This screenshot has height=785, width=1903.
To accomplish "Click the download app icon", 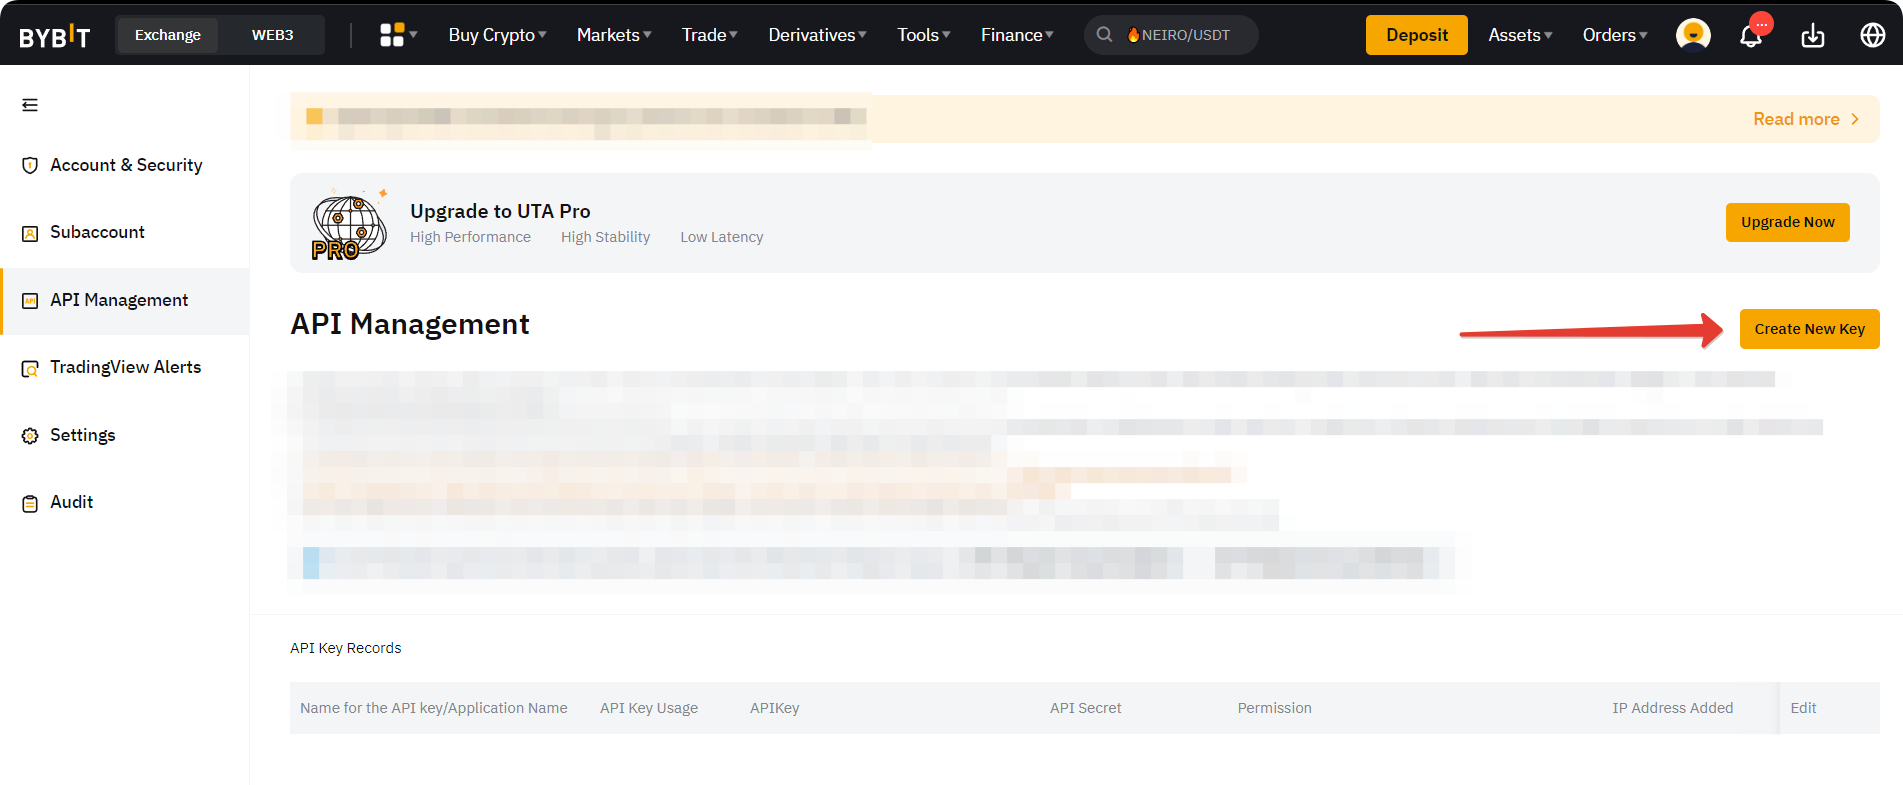I will click(1813, 36).
